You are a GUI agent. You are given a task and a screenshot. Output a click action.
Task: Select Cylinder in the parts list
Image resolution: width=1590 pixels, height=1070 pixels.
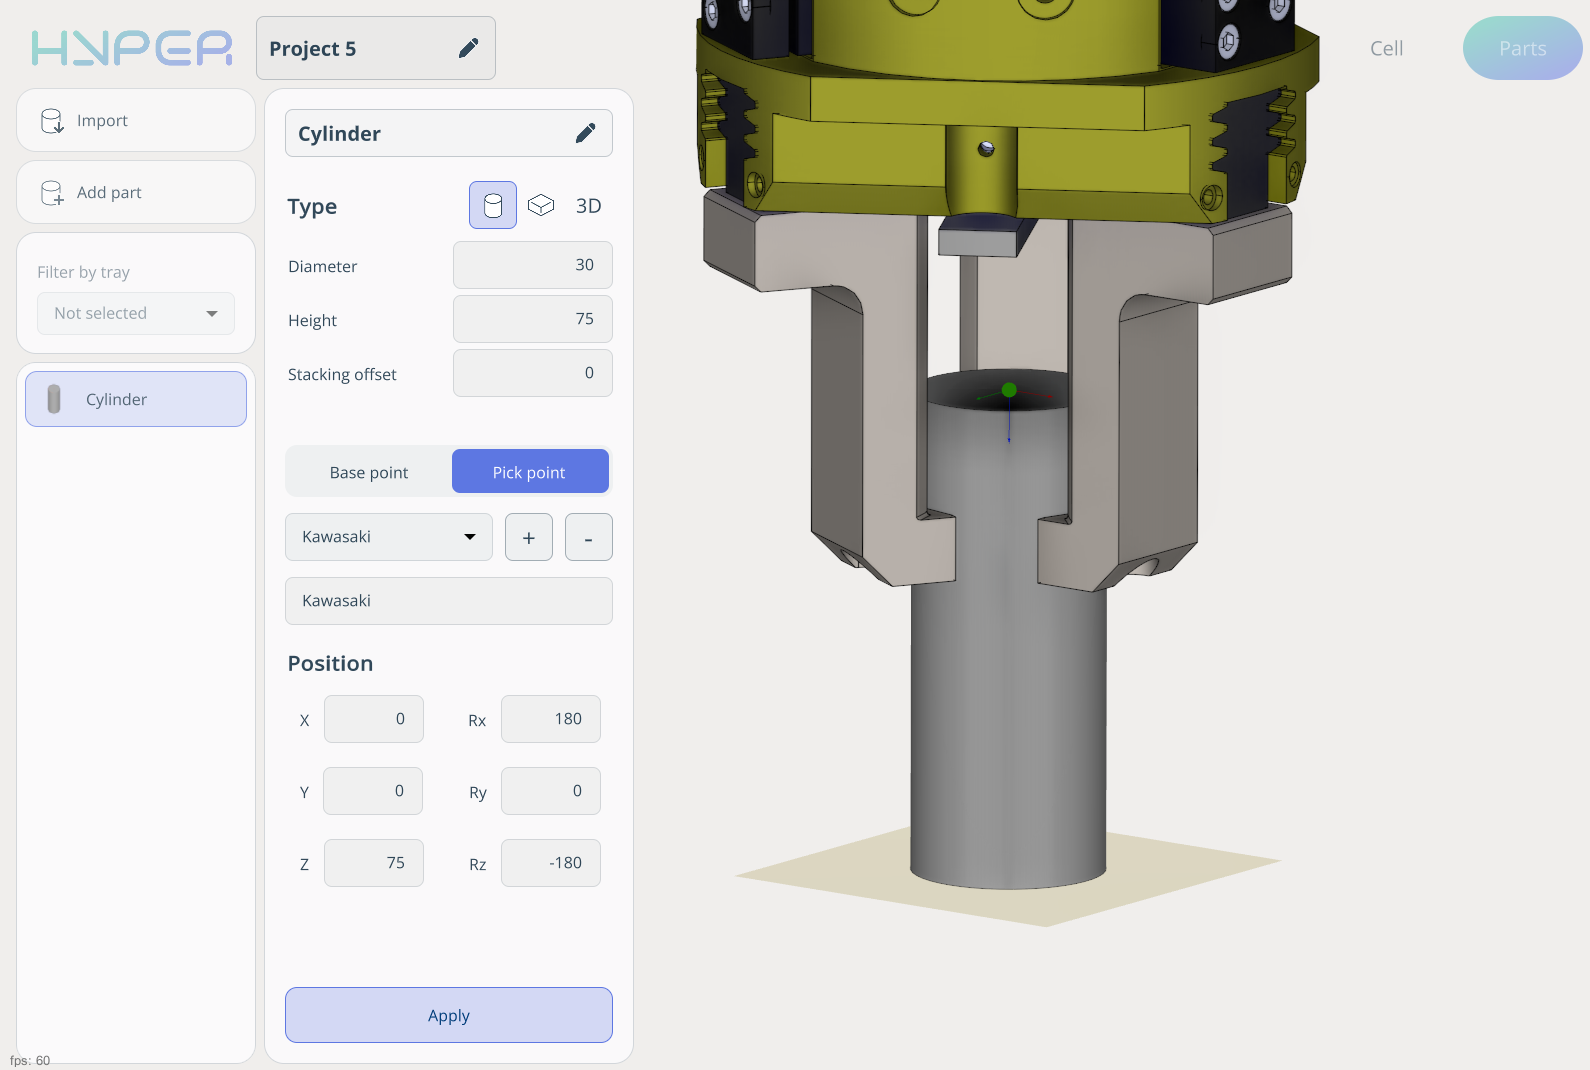136,399
